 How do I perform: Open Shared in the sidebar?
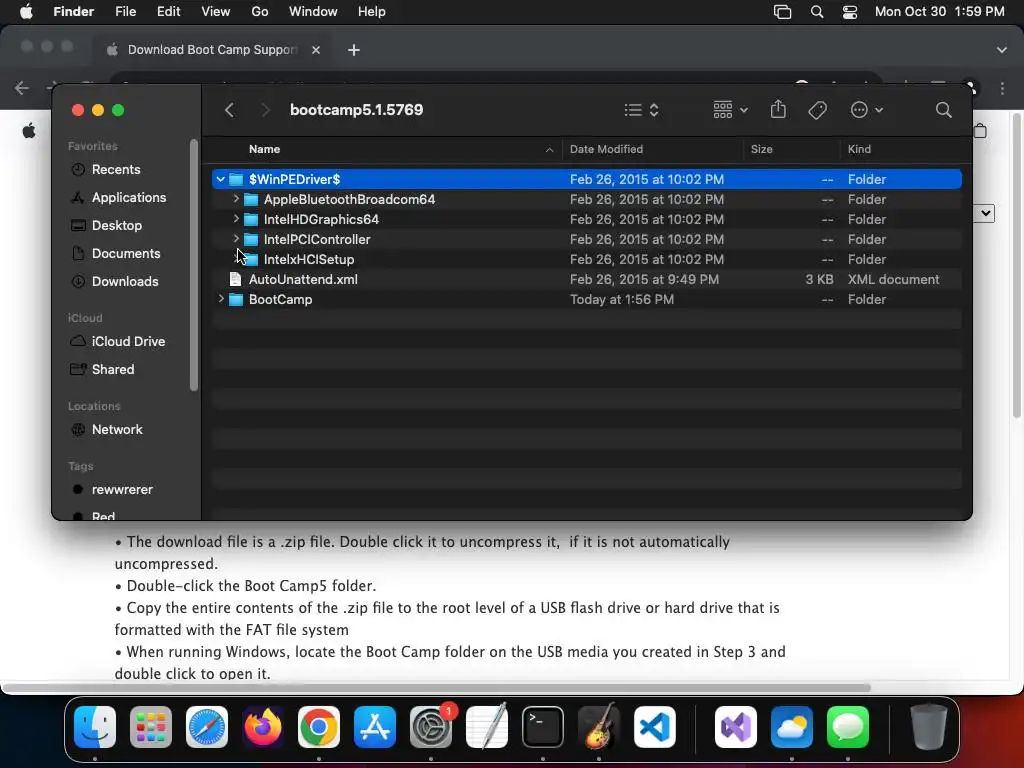click(112, 370)
